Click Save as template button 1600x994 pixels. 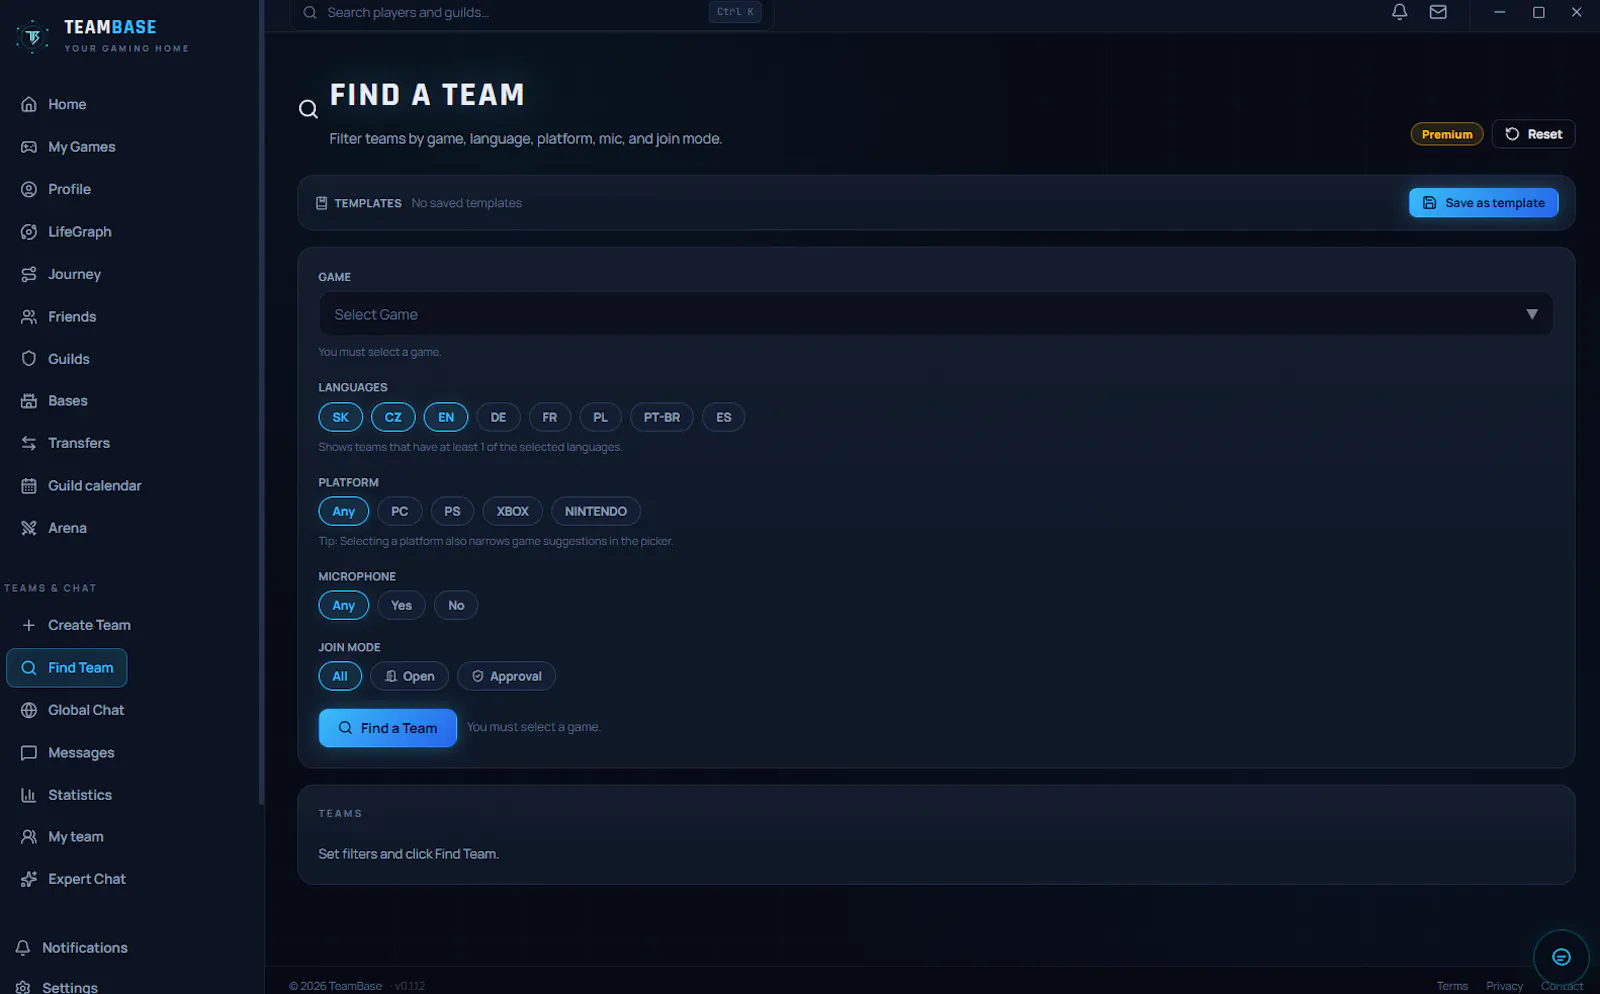[1484, 203]
